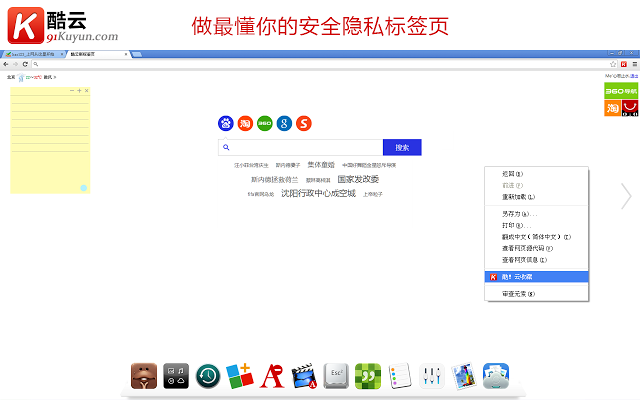Switch to the Kuyun new tab page tab
Screen dimensions: 640x400
(97, 54)
